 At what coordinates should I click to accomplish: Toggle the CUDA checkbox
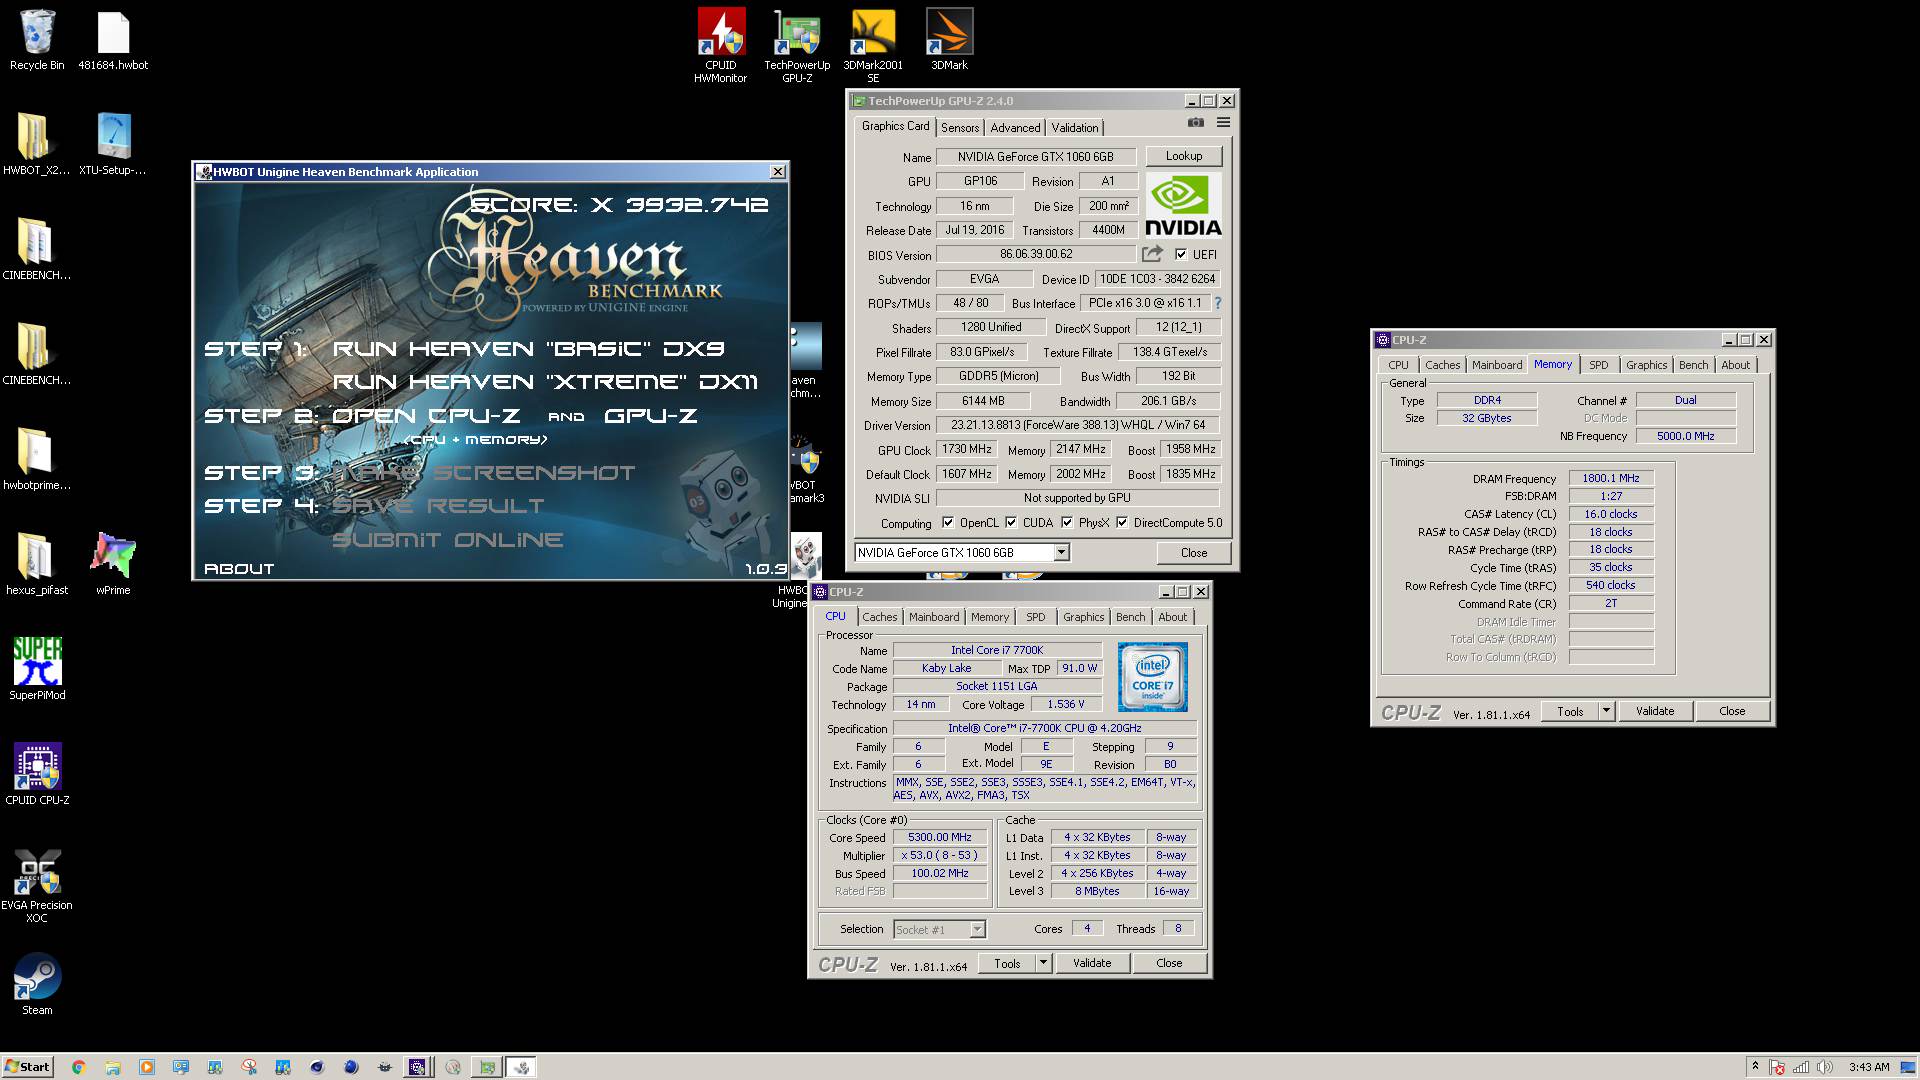point(1011,522)
